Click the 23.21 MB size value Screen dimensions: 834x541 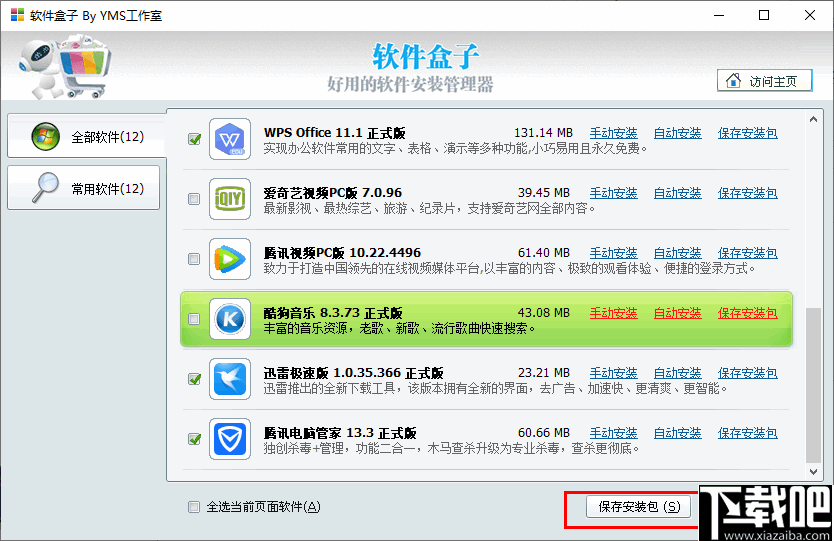point(544,373)
